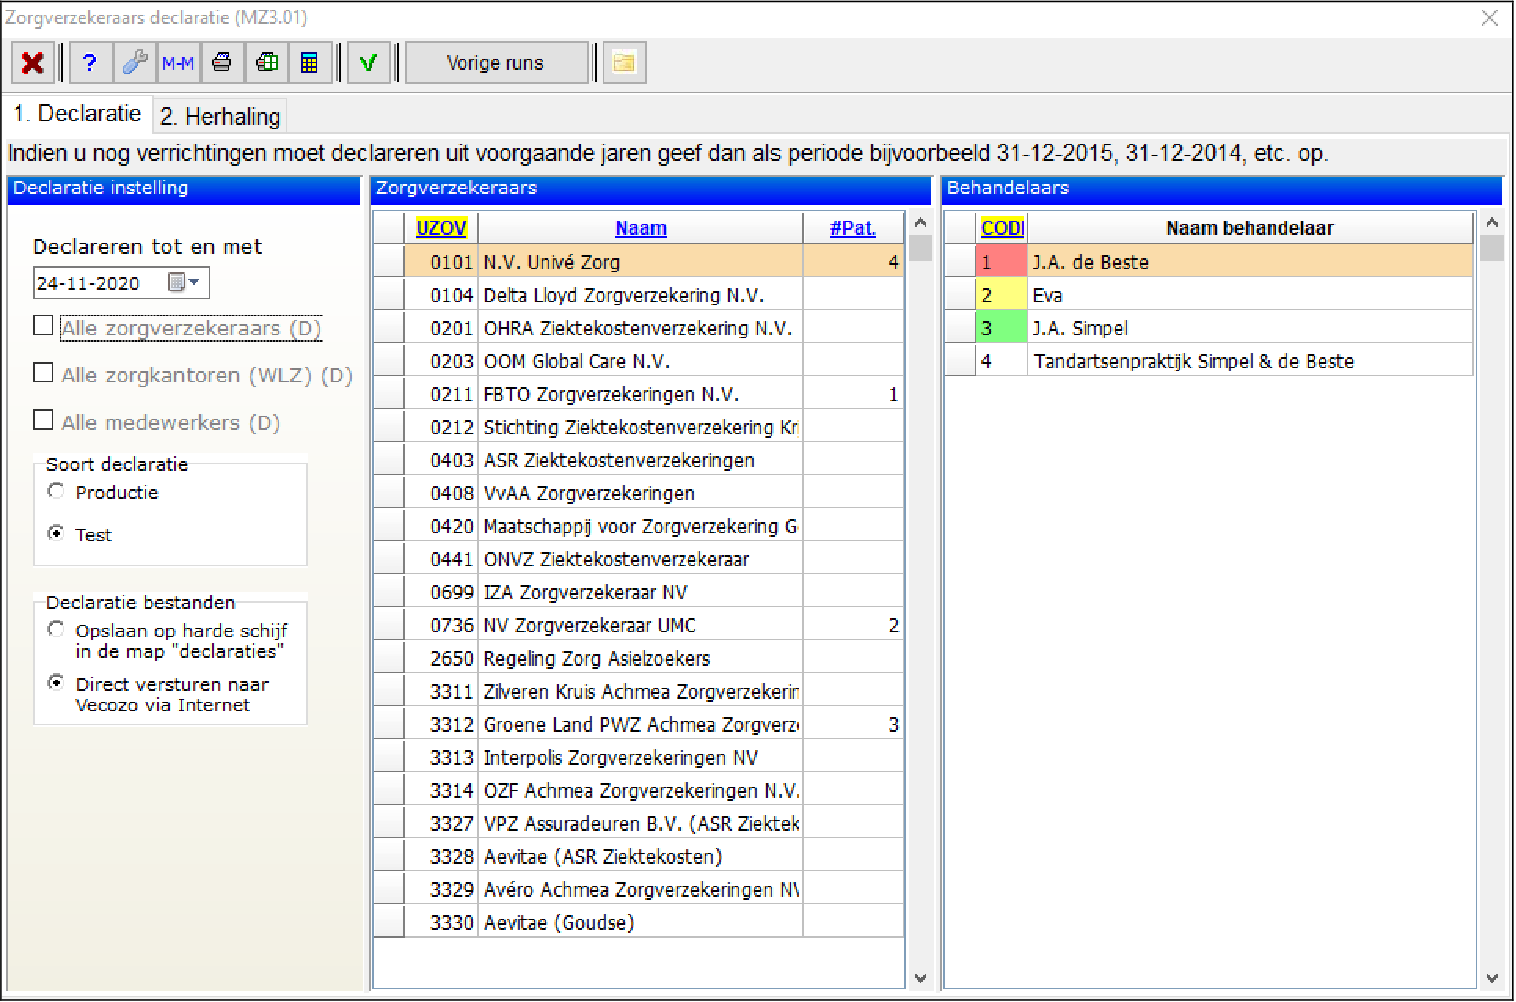Select OHRA Ziektekostenverzekering N.V. row

point(641,328)
